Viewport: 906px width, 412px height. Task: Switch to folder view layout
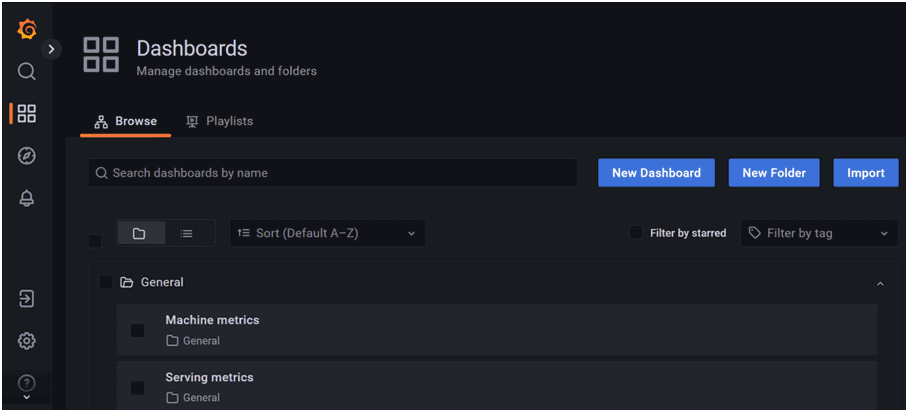[x=139, y=233]
